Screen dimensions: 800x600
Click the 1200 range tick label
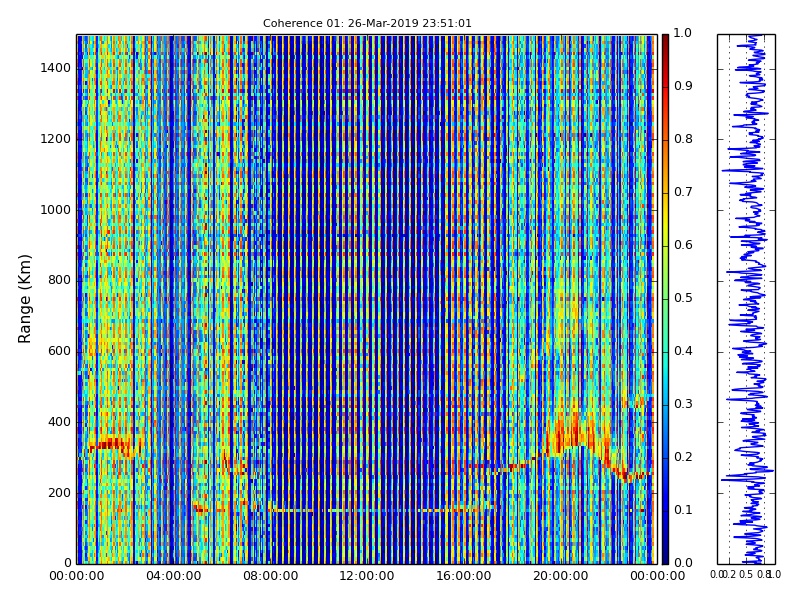pyautogui.click(x=56, y=139)
